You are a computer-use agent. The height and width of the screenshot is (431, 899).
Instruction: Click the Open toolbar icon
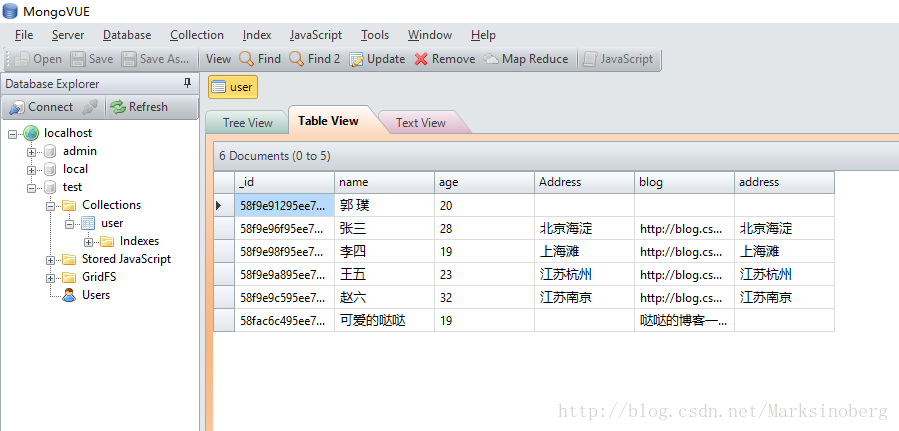click(22, 59)
